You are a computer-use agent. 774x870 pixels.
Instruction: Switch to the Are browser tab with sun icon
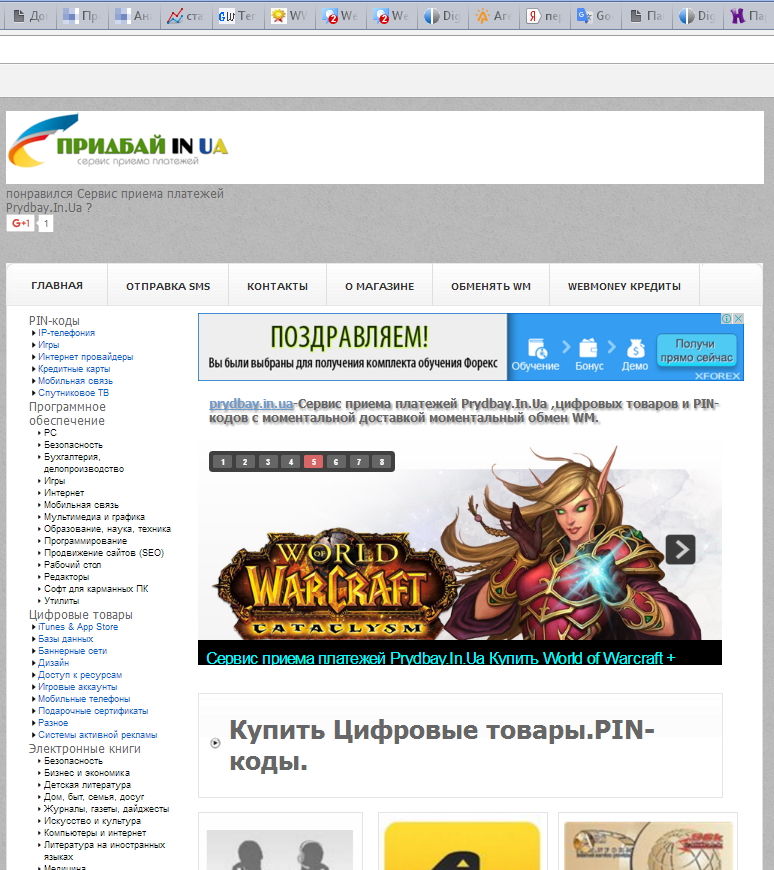[493, 16]
